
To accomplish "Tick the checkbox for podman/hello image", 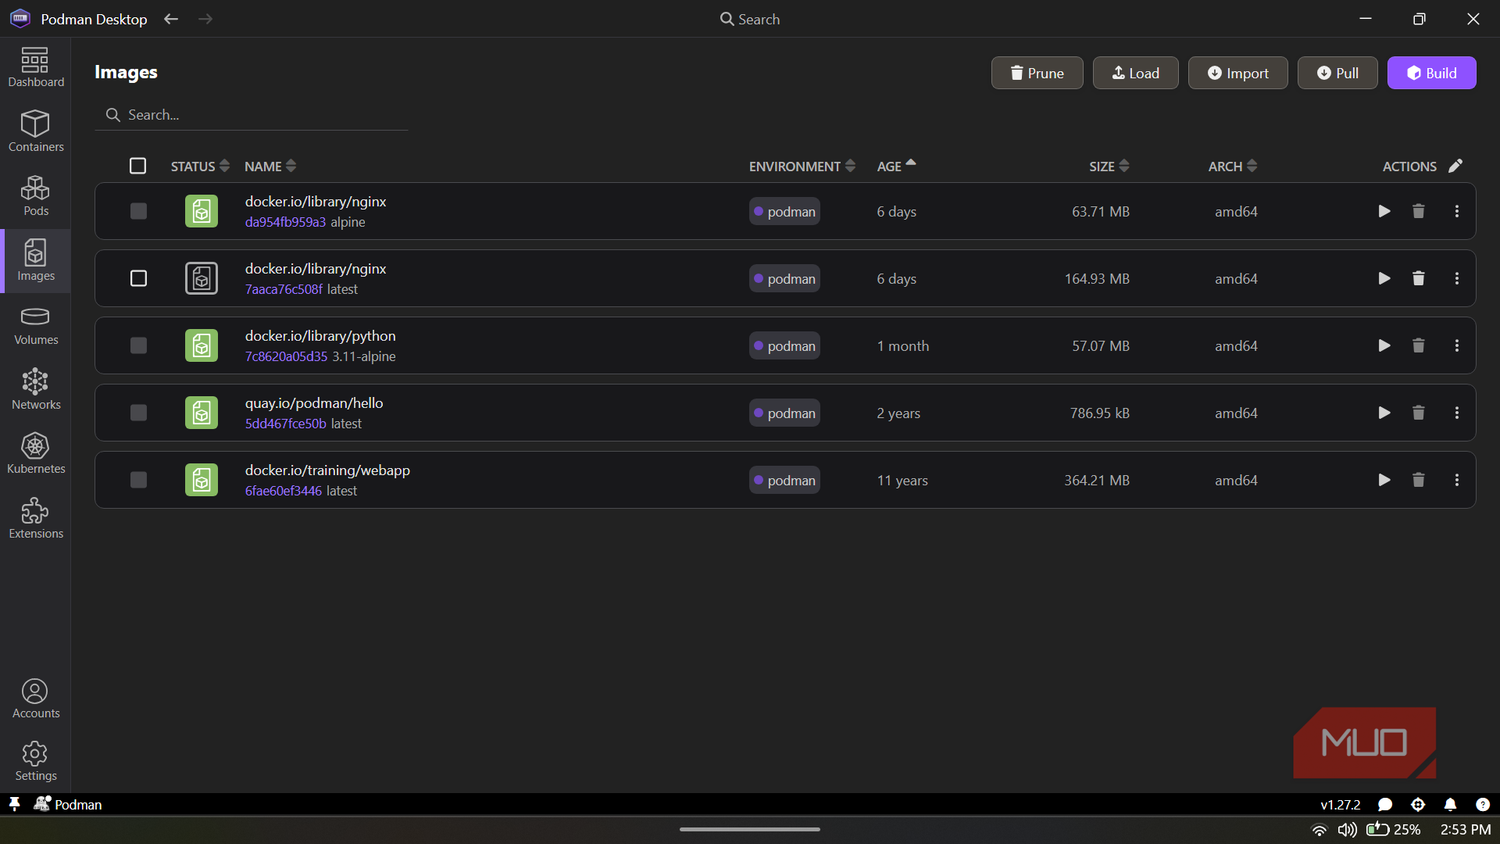I will [138, 412].
